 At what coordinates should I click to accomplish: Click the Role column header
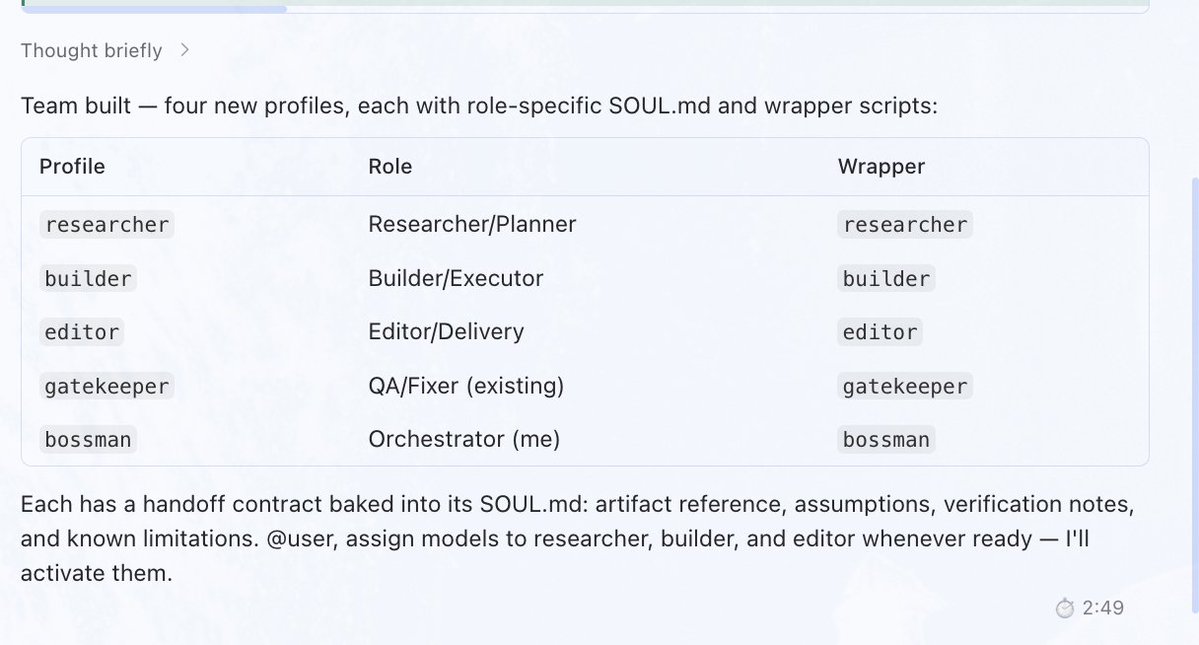[390, 167]
